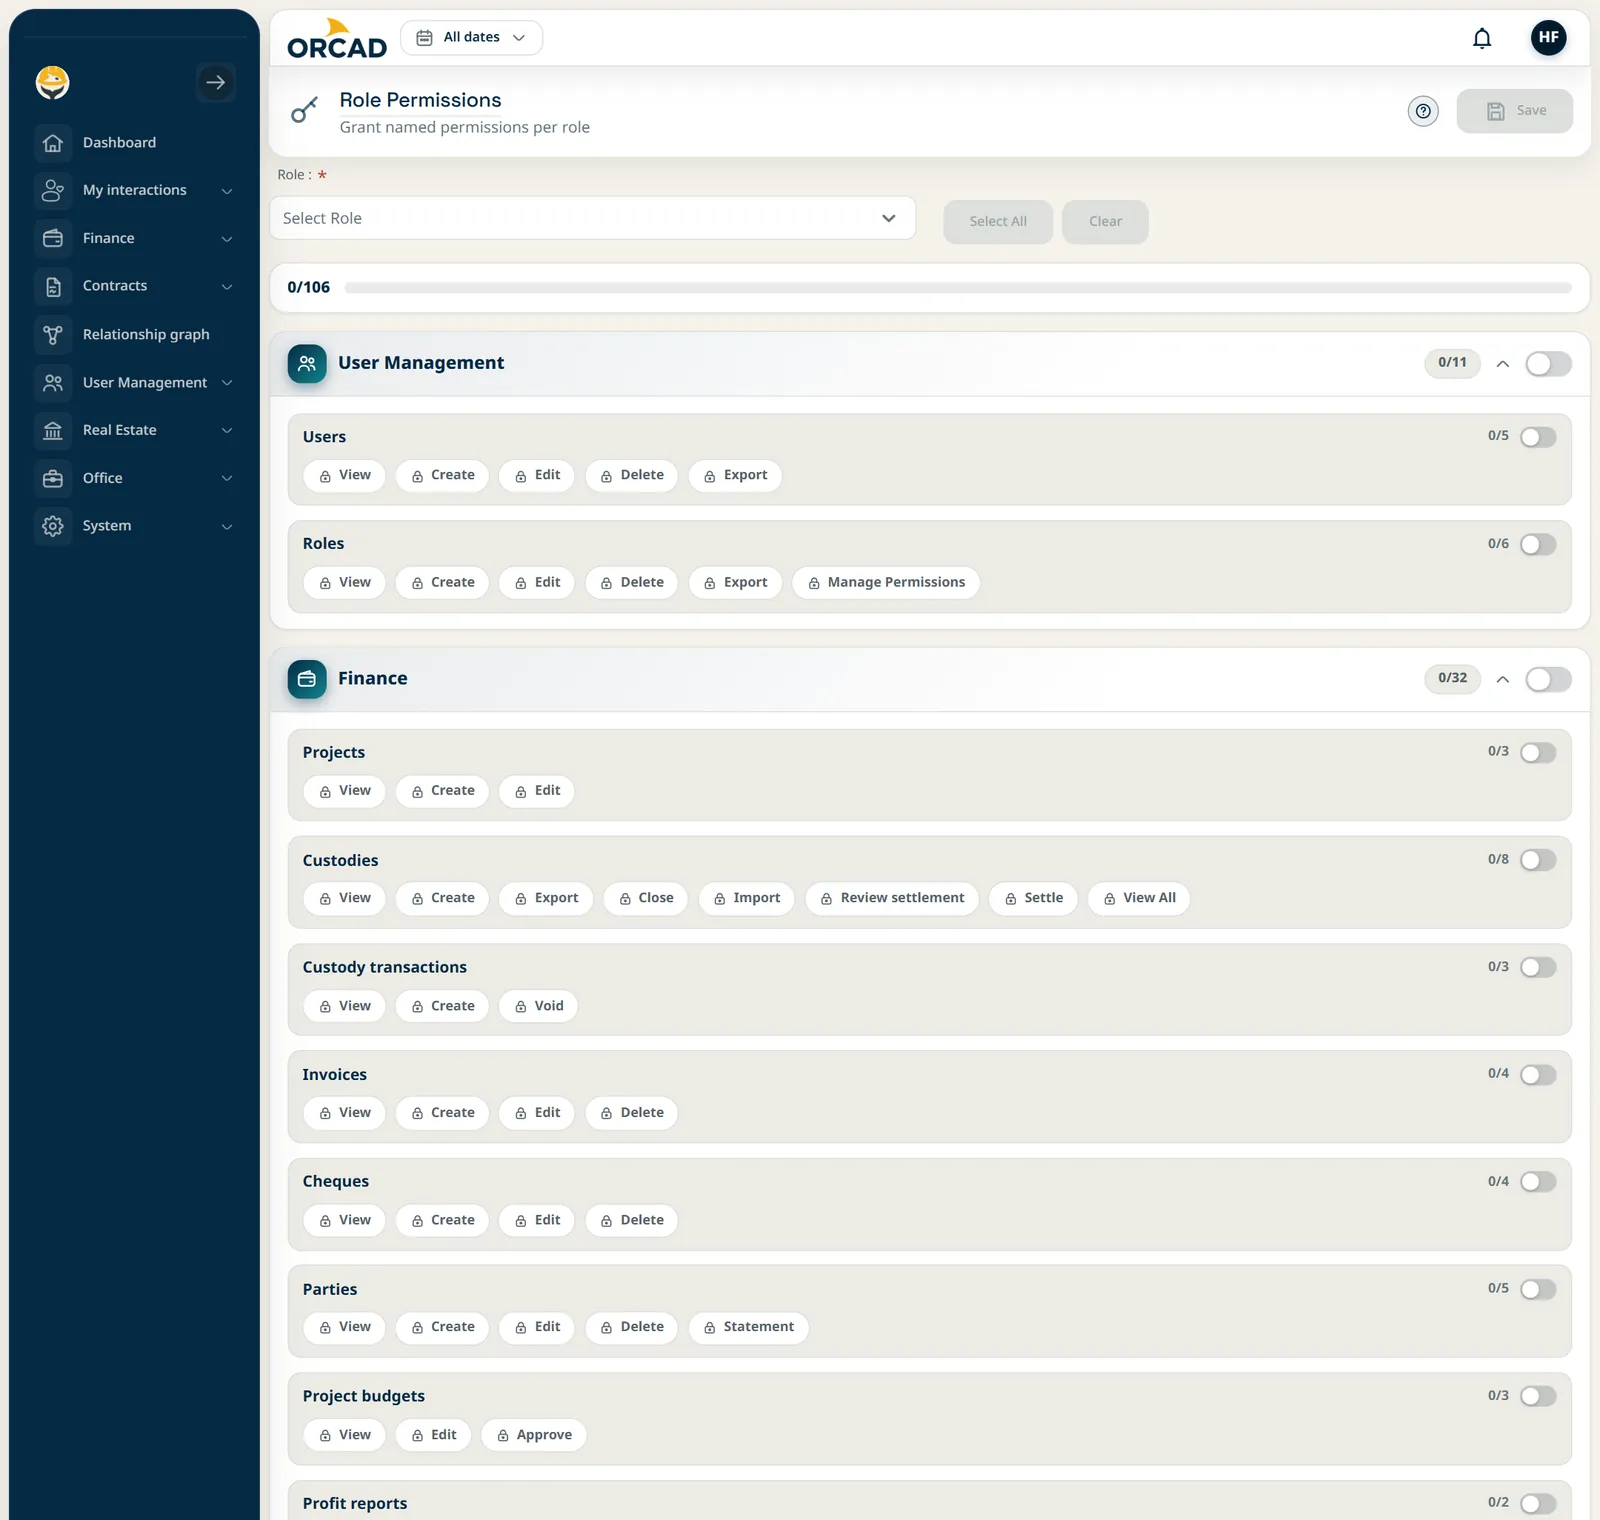Enable all Users permissions toggle
This screenshot has height=1520, width=1600.
pos(1538,437)
